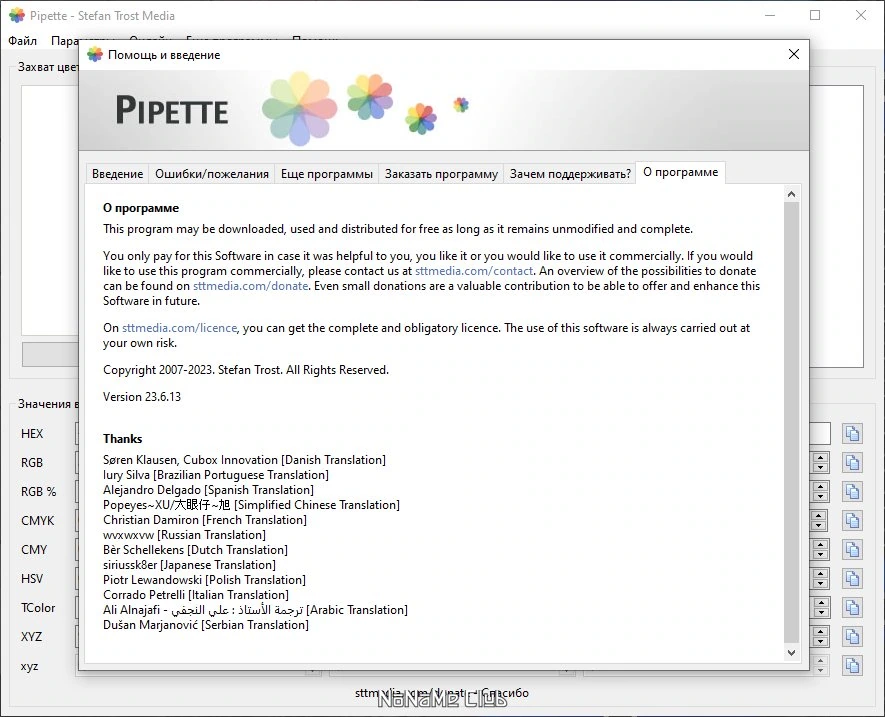Copy the CMYK value with its copy icon
This screenshot has height=717, width=885.
(x=852, y=521)
